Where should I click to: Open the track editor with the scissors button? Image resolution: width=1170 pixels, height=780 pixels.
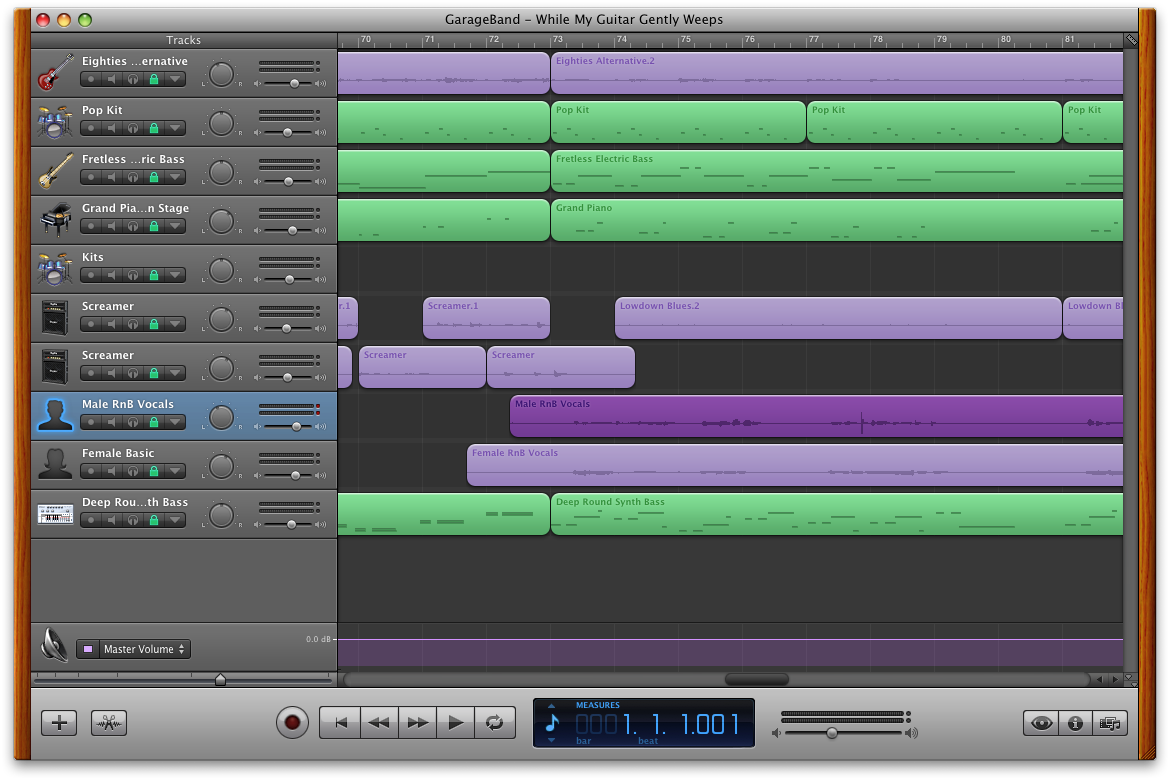tap(109, 723)
